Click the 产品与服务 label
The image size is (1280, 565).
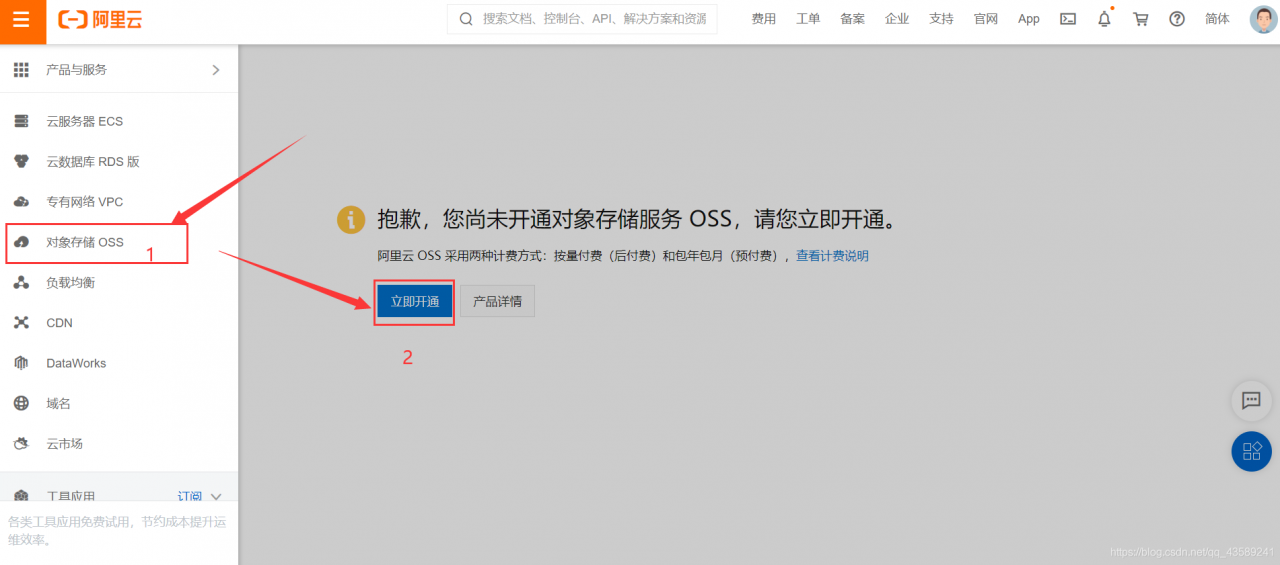pos(76,70)
